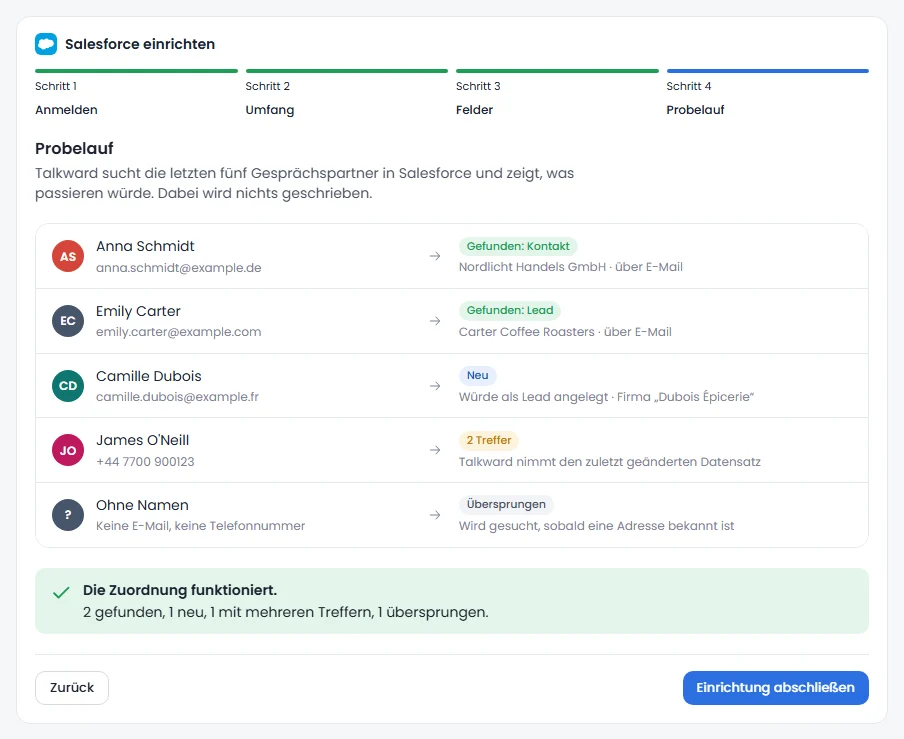The image size is (904, 739).
Task: Go to Schritt 3 Felder step
Action: click(557, 93)
